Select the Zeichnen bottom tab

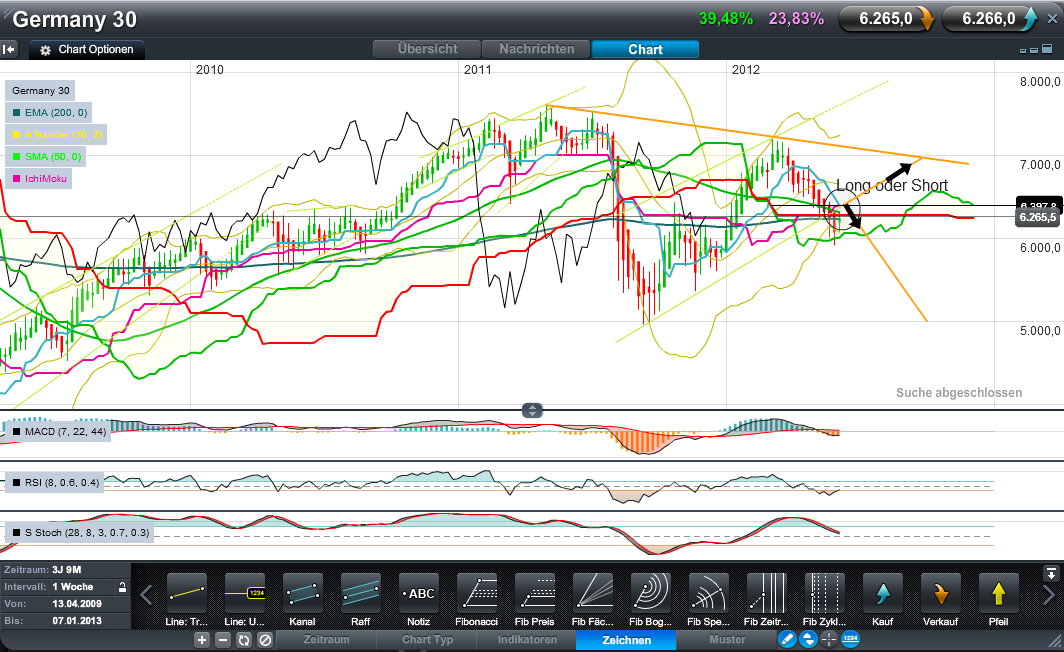pyautogui.click(x=626, y=640)
